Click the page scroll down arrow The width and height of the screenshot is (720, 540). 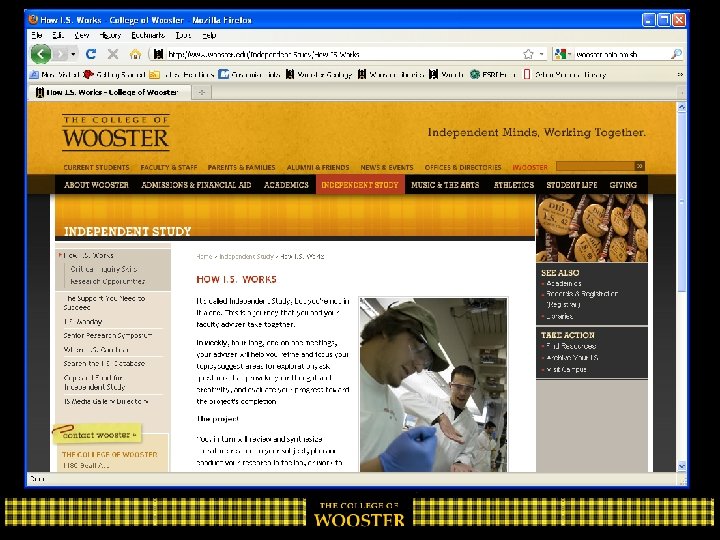pyautogui.click(x=681, y=466)
